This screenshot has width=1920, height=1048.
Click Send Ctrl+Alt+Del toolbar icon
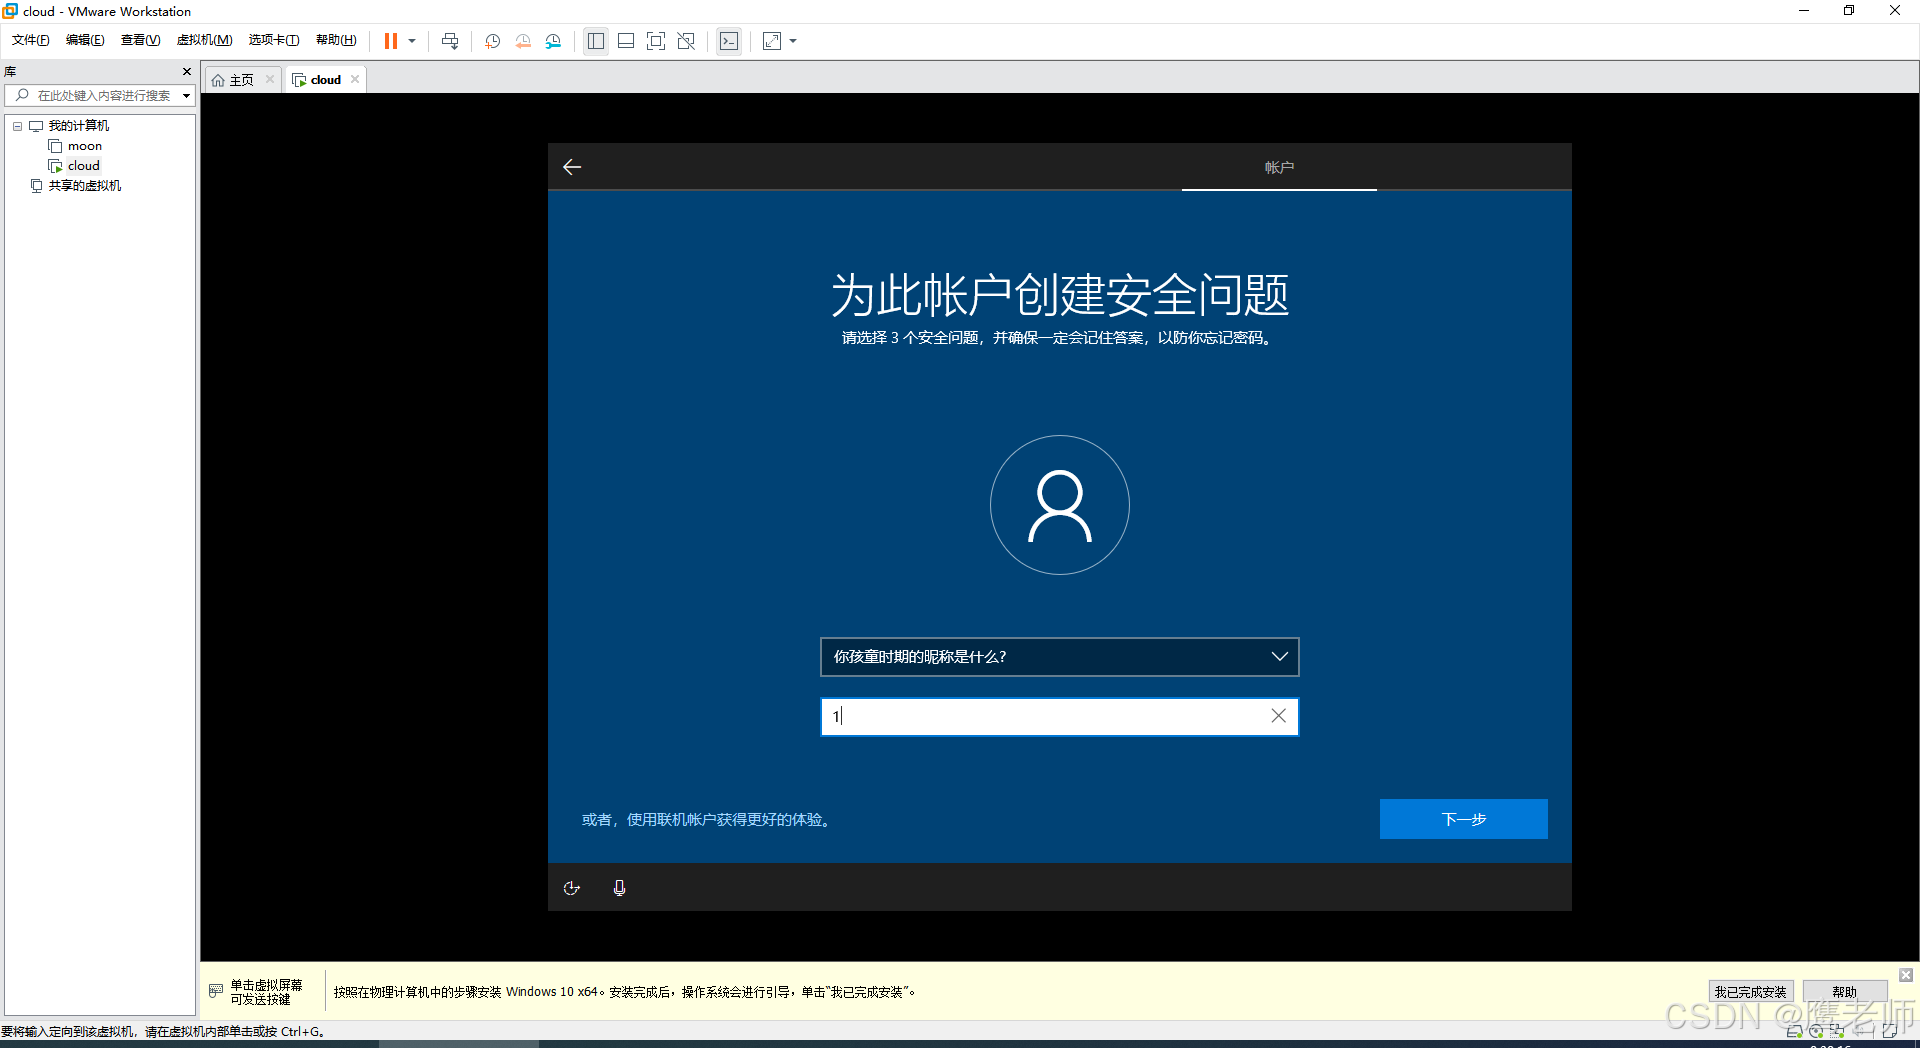pyautogui.click(x=450, y=41)
